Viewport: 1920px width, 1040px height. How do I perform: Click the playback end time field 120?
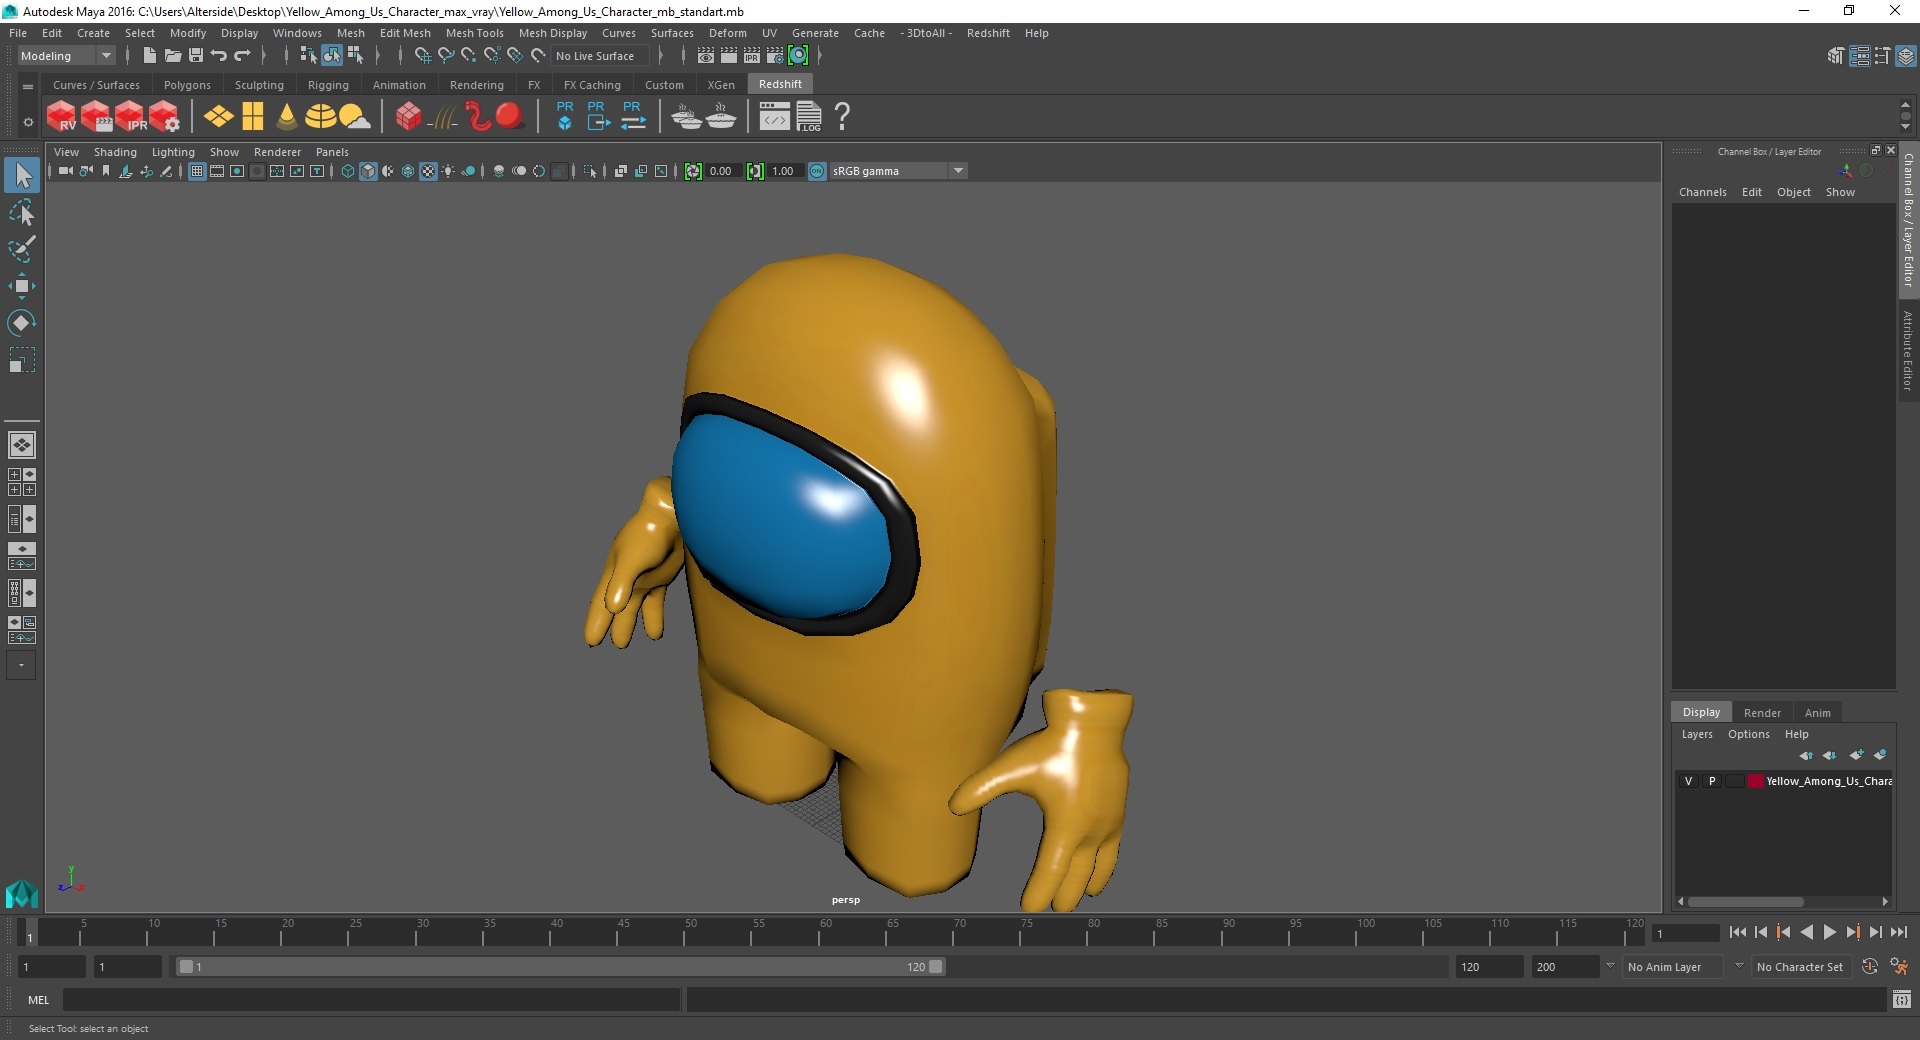tap(1488, 967)
